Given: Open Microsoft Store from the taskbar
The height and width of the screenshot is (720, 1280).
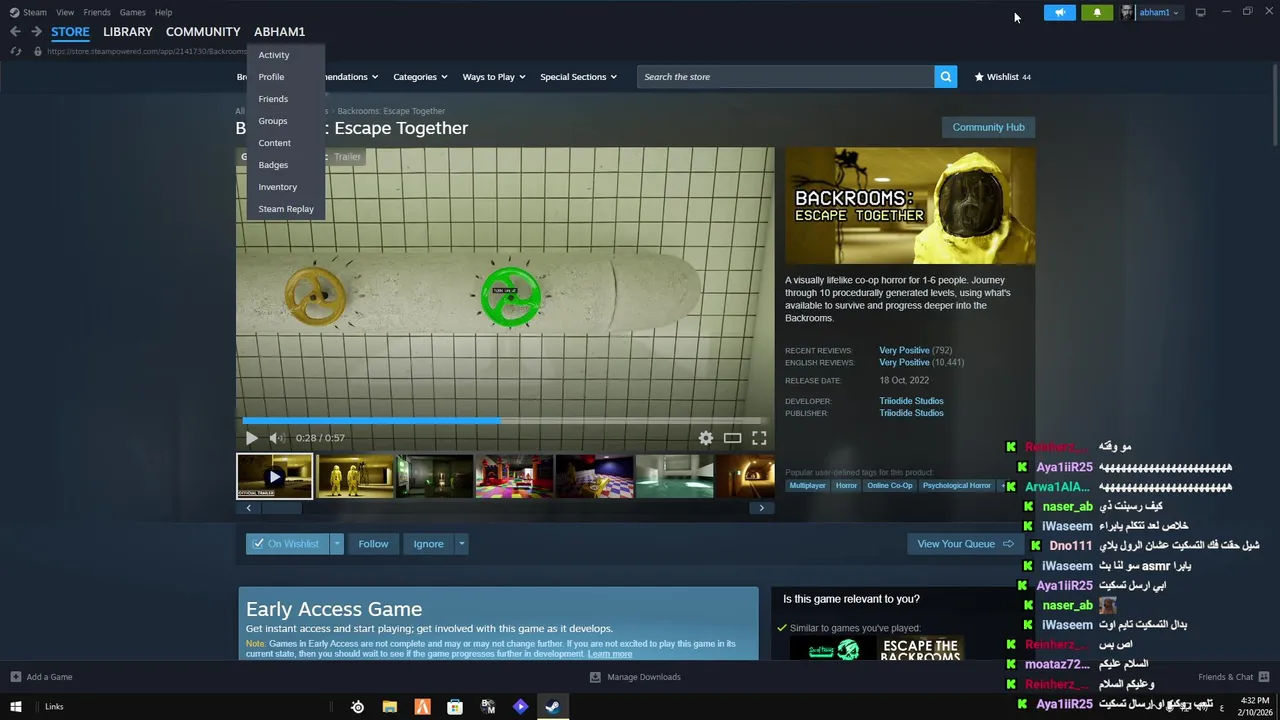Looking at the screenshot, I should click(455, 707).
